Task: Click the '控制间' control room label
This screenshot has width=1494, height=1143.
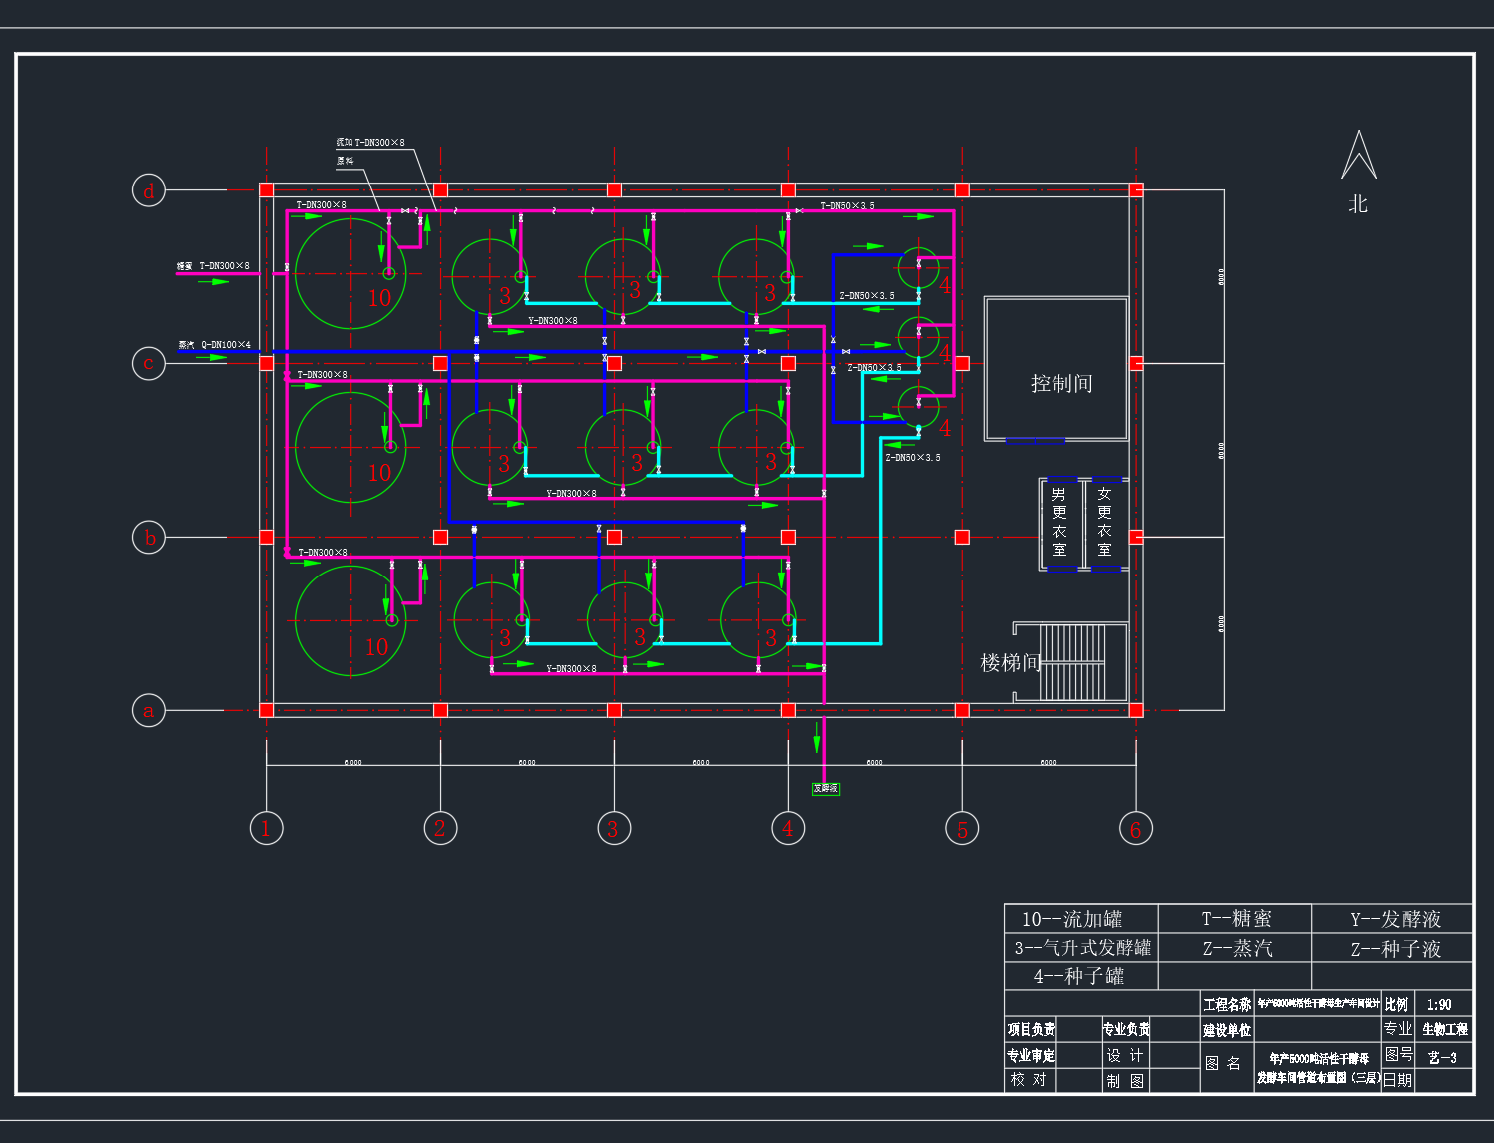Action: (x=1061, y=383)
